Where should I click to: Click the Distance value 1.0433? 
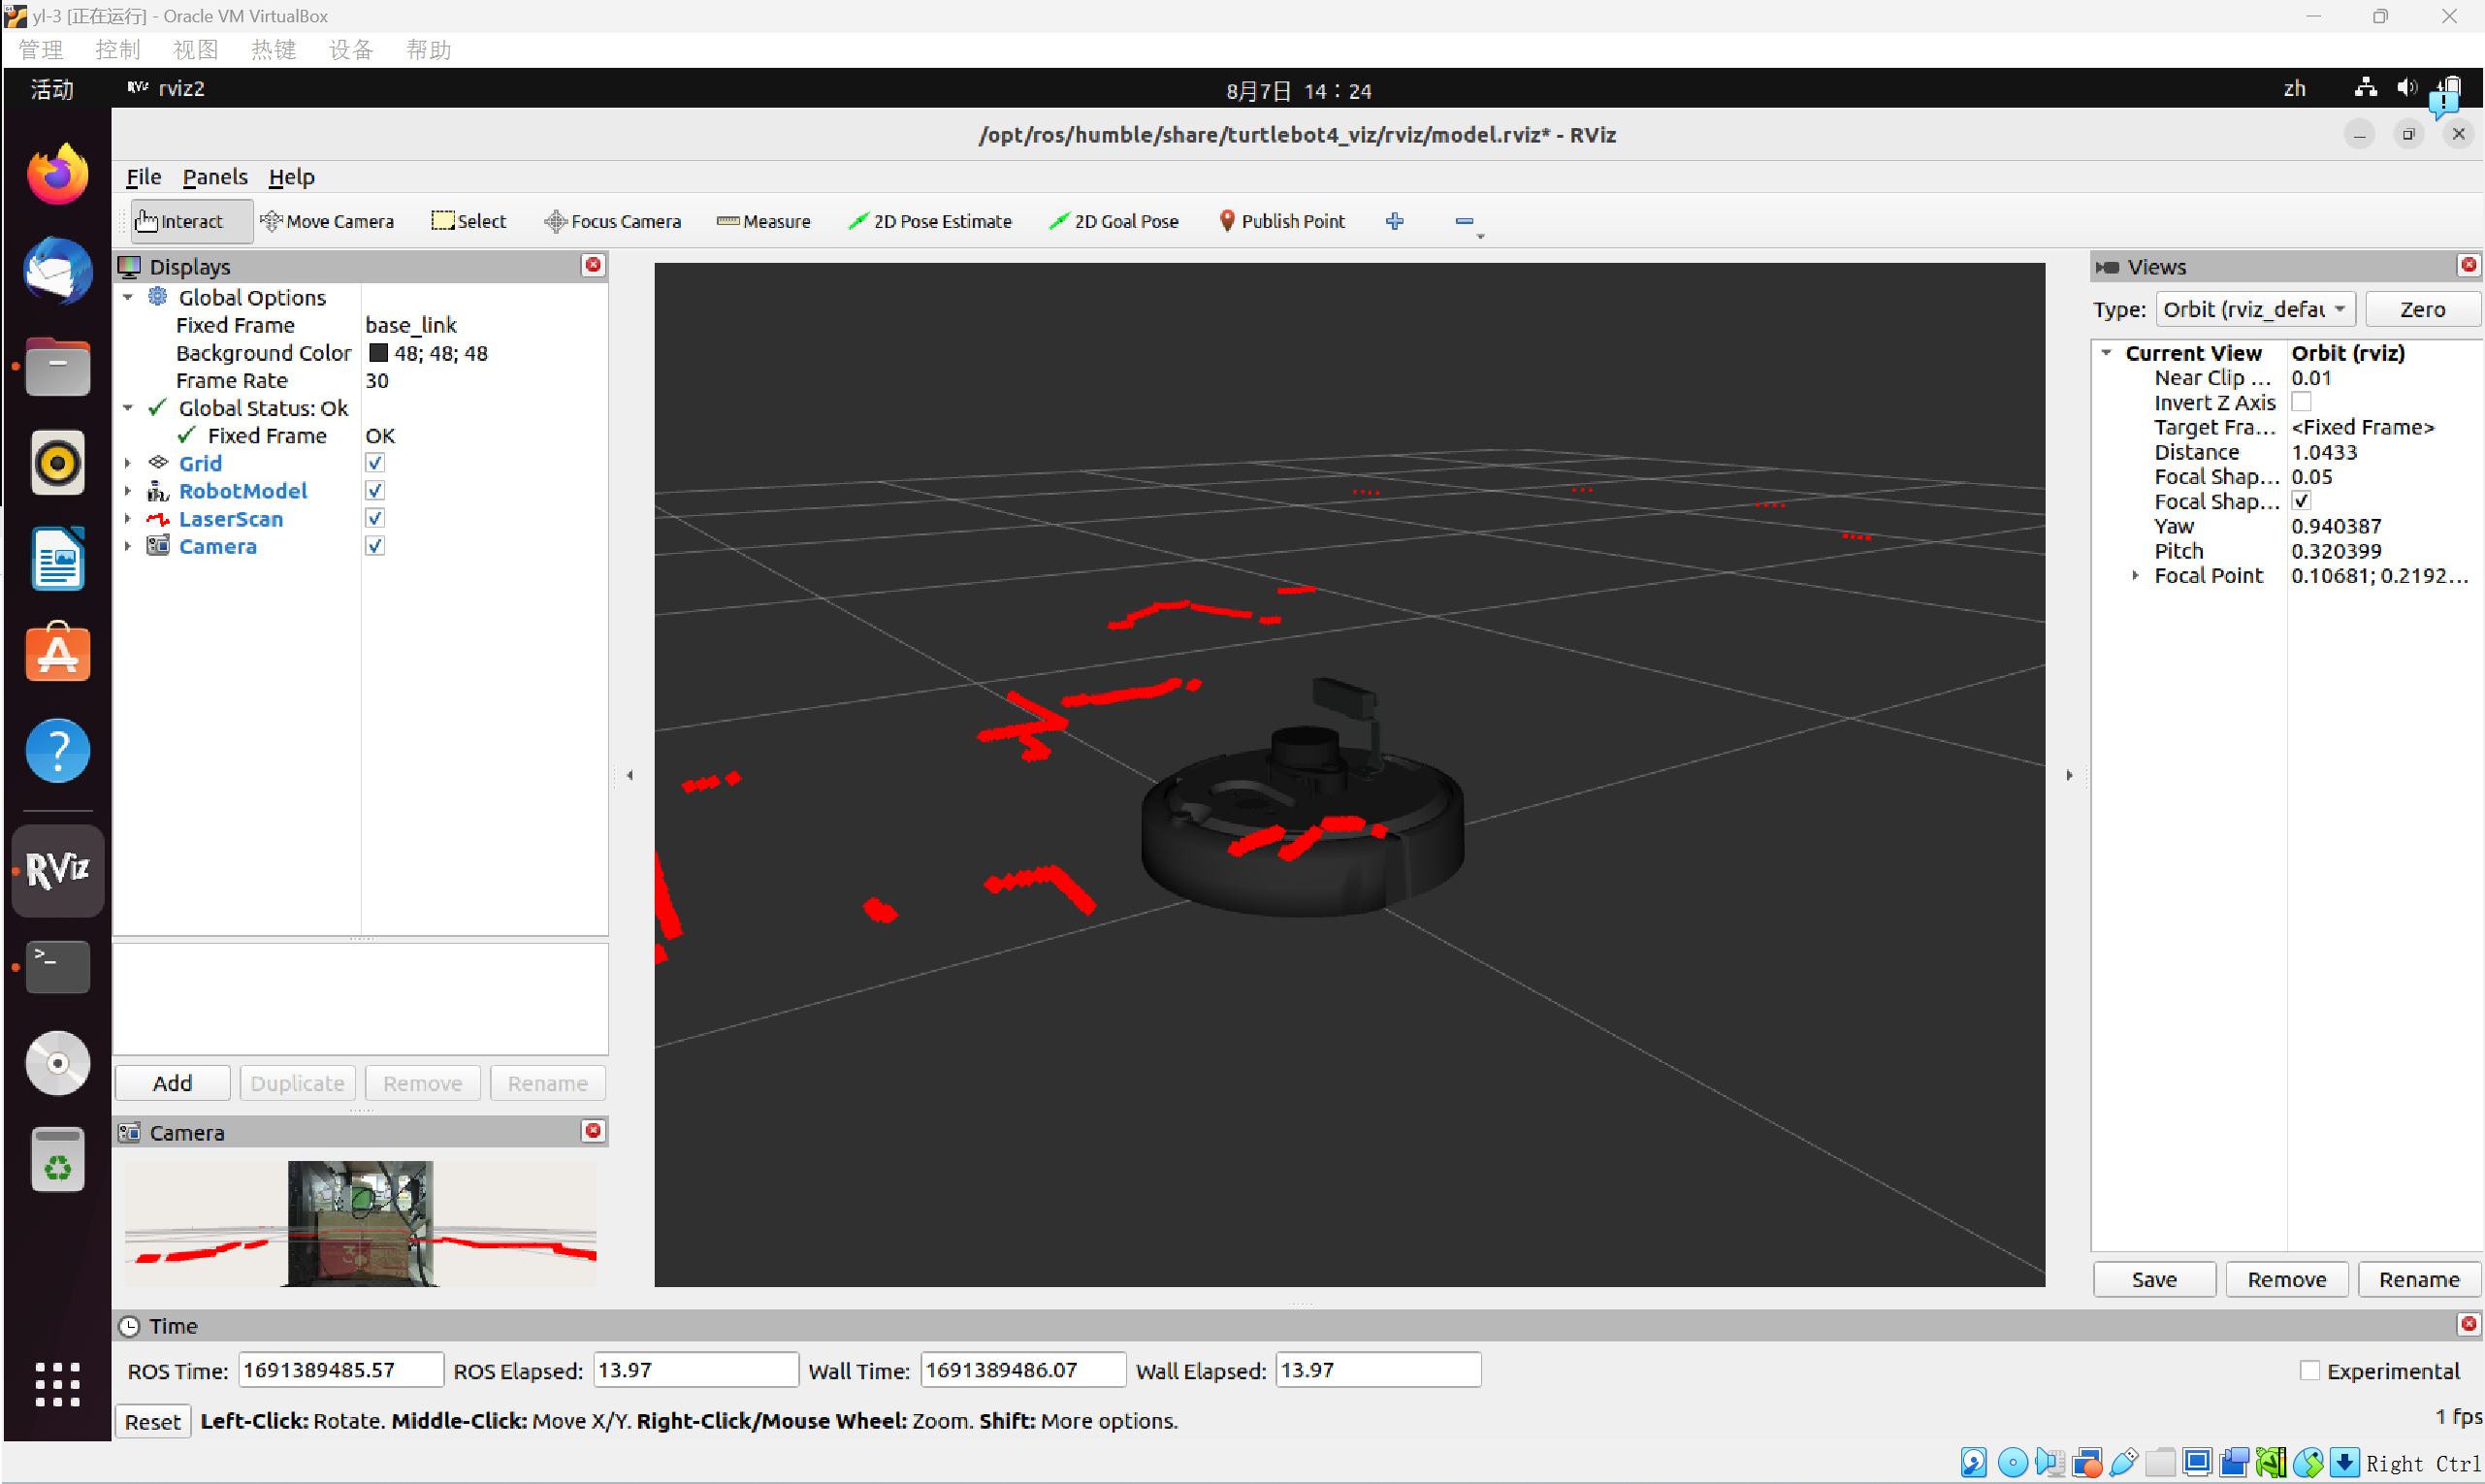[x=2324, y=452]
